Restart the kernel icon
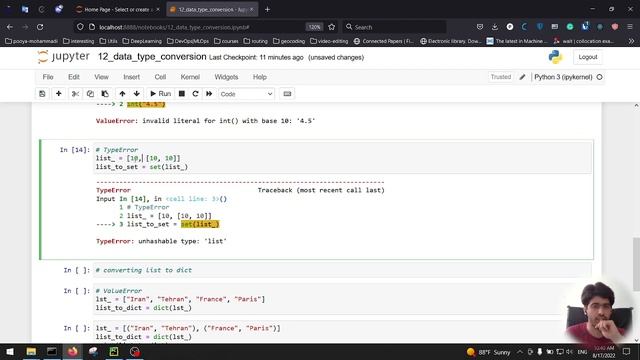This screenshot has height=360, width=640. 196,94
